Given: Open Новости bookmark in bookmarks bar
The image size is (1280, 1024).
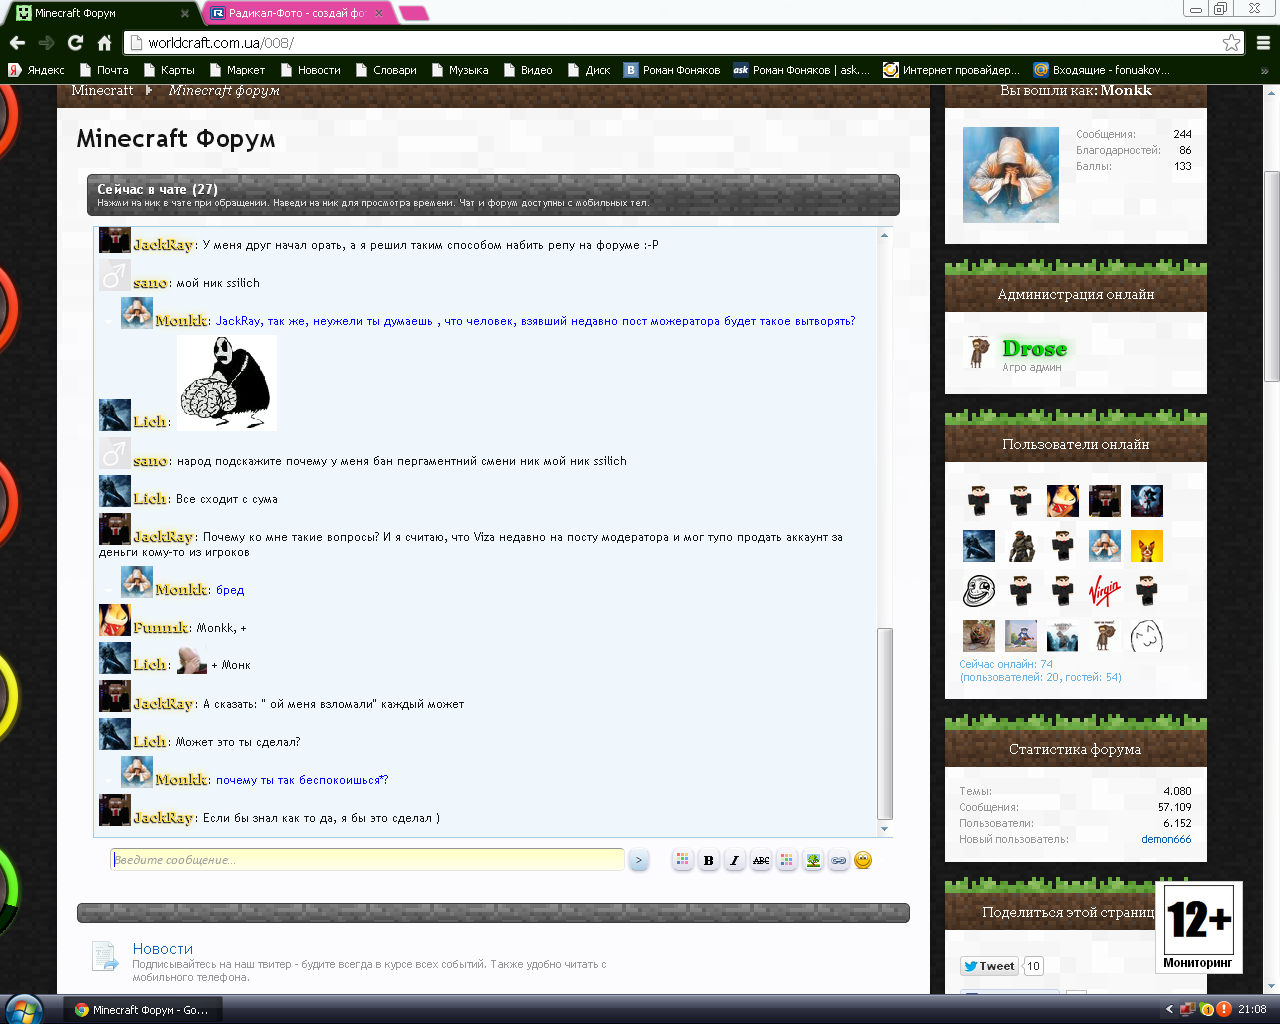Looking at the screenshot, I should [310, 70].
